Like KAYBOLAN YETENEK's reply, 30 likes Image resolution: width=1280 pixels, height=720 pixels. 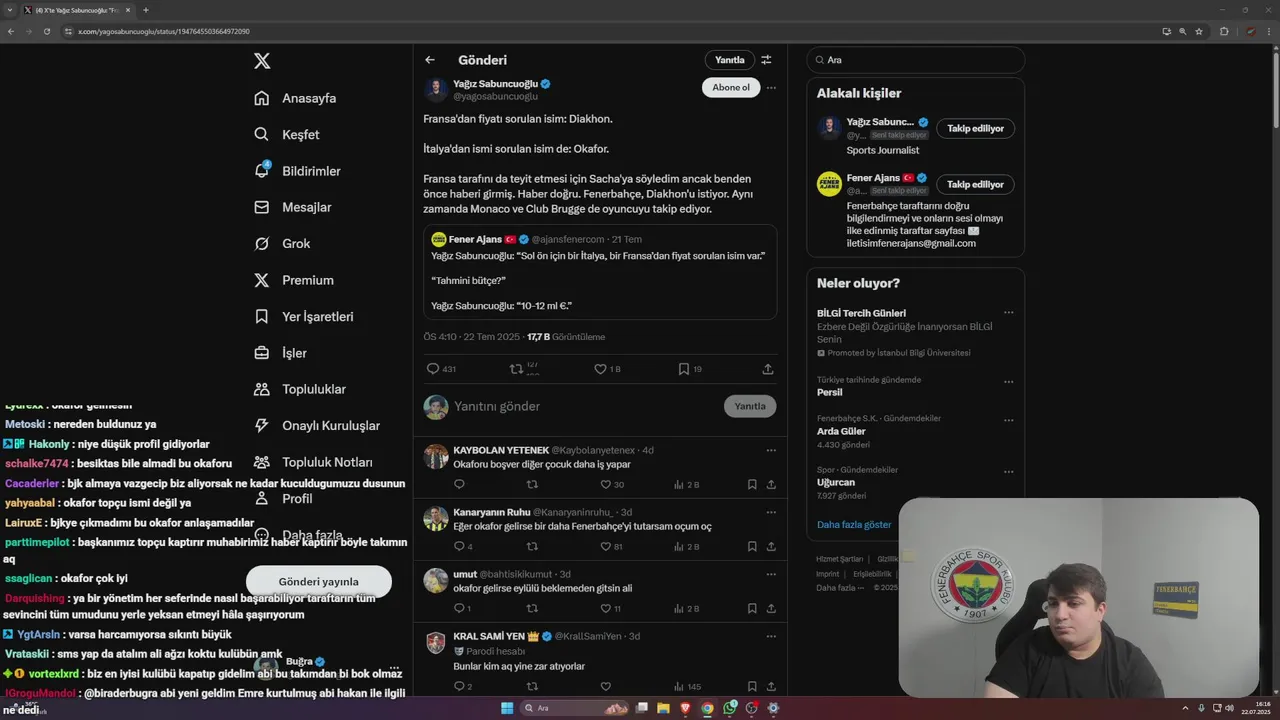pyautogui.click(x=605, y=484)
